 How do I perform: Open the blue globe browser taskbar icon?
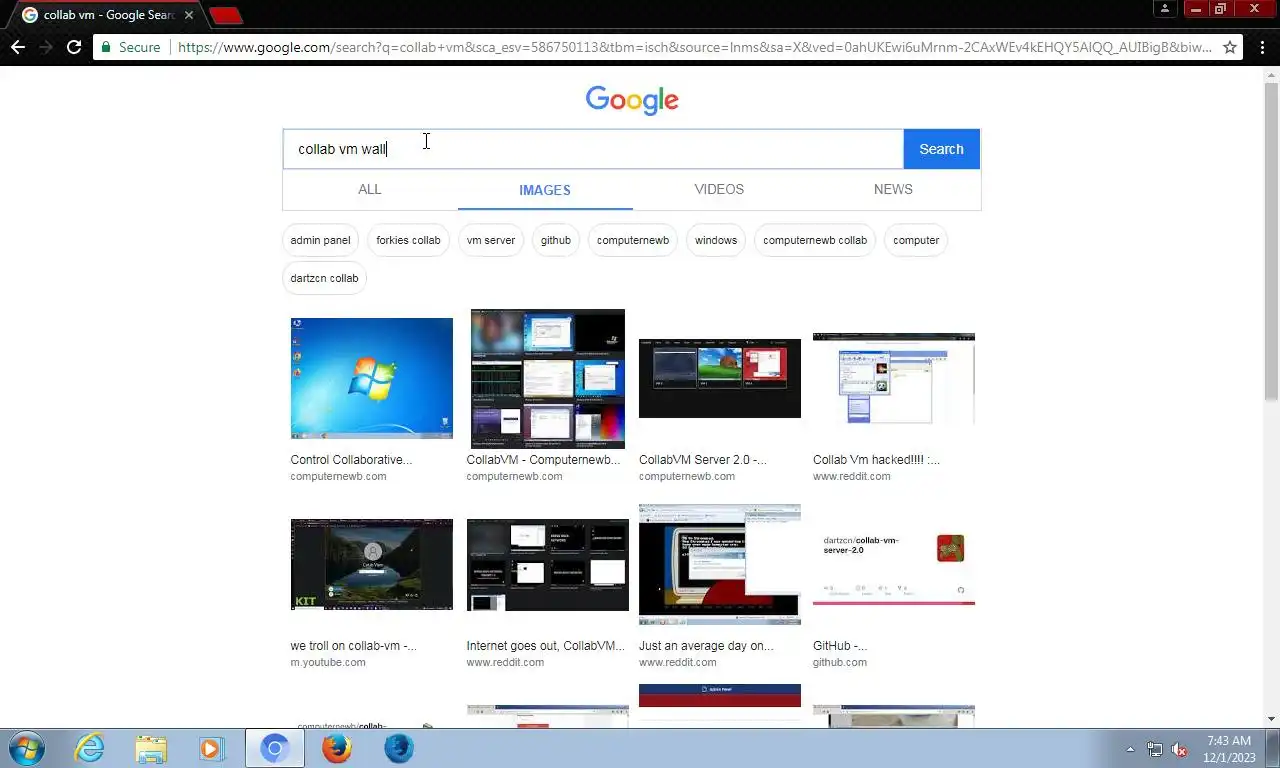click(398, 748)
